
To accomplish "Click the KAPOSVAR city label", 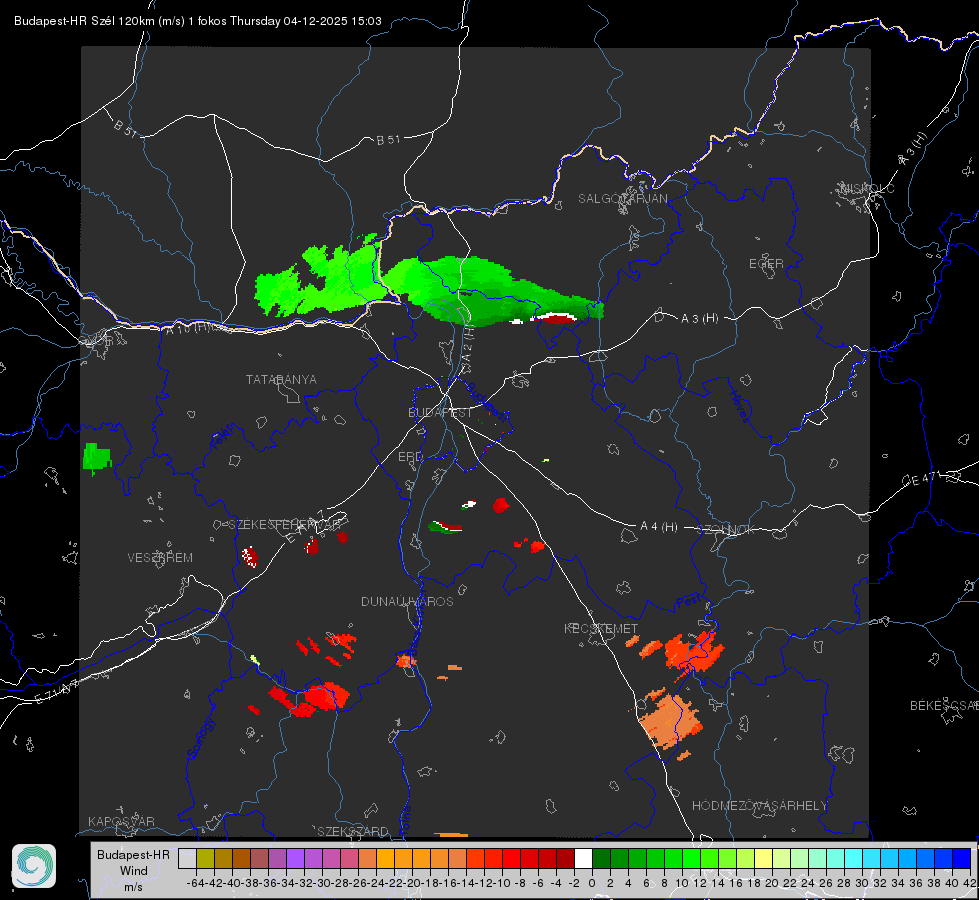I will click(x=121, y=821).
